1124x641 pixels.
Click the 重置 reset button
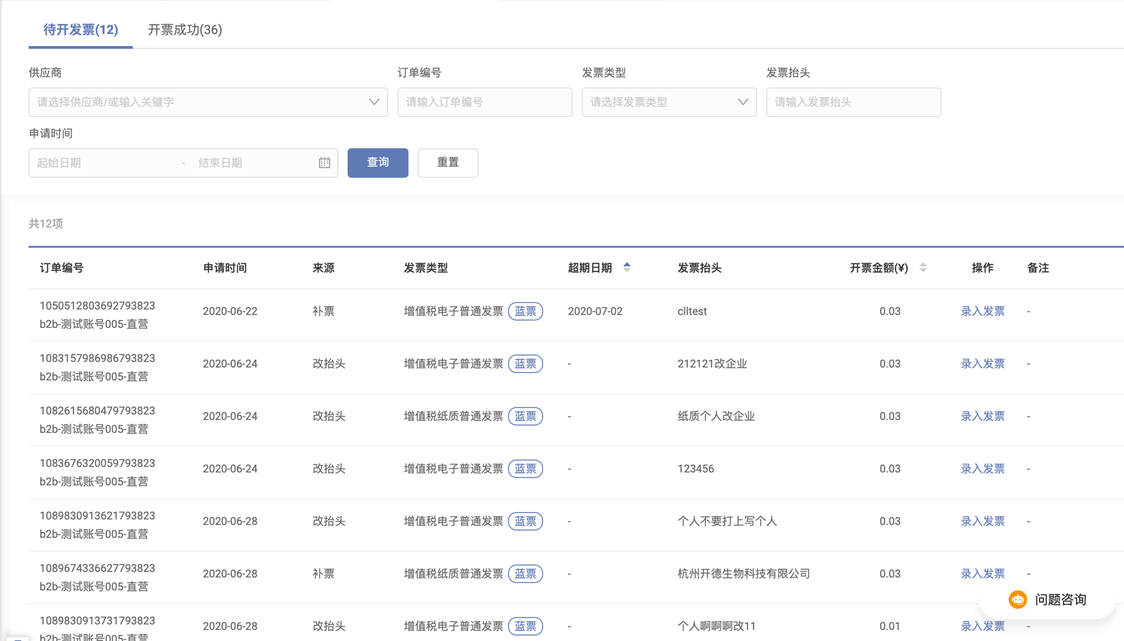pyautogui.click(x=448, y=163)
